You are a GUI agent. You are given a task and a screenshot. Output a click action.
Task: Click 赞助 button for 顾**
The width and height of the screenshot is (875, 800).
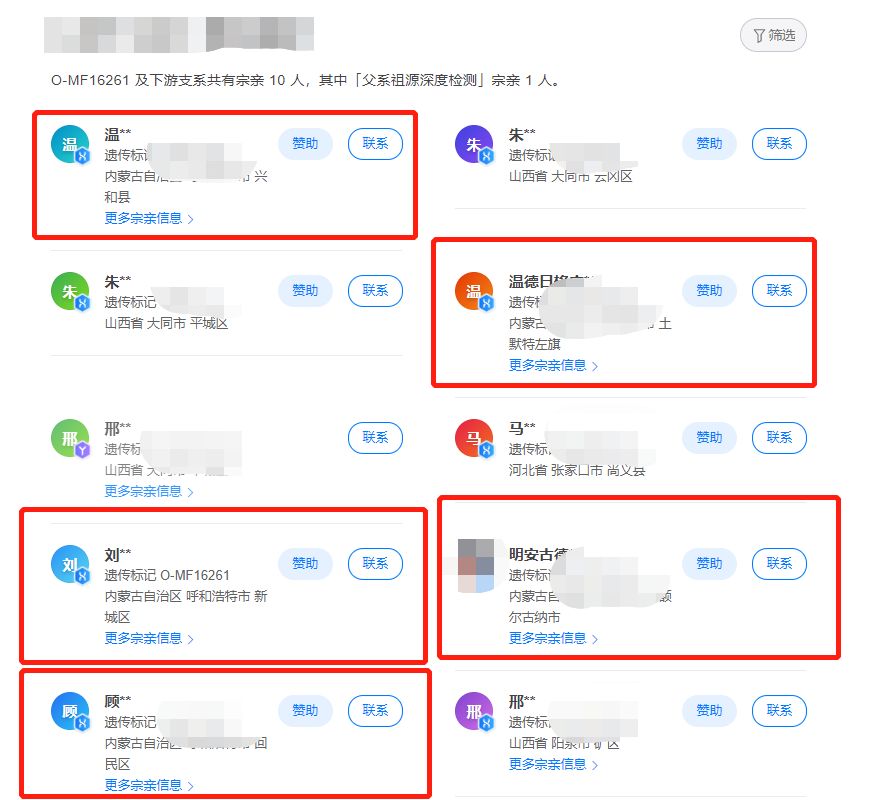coord(305,710)
